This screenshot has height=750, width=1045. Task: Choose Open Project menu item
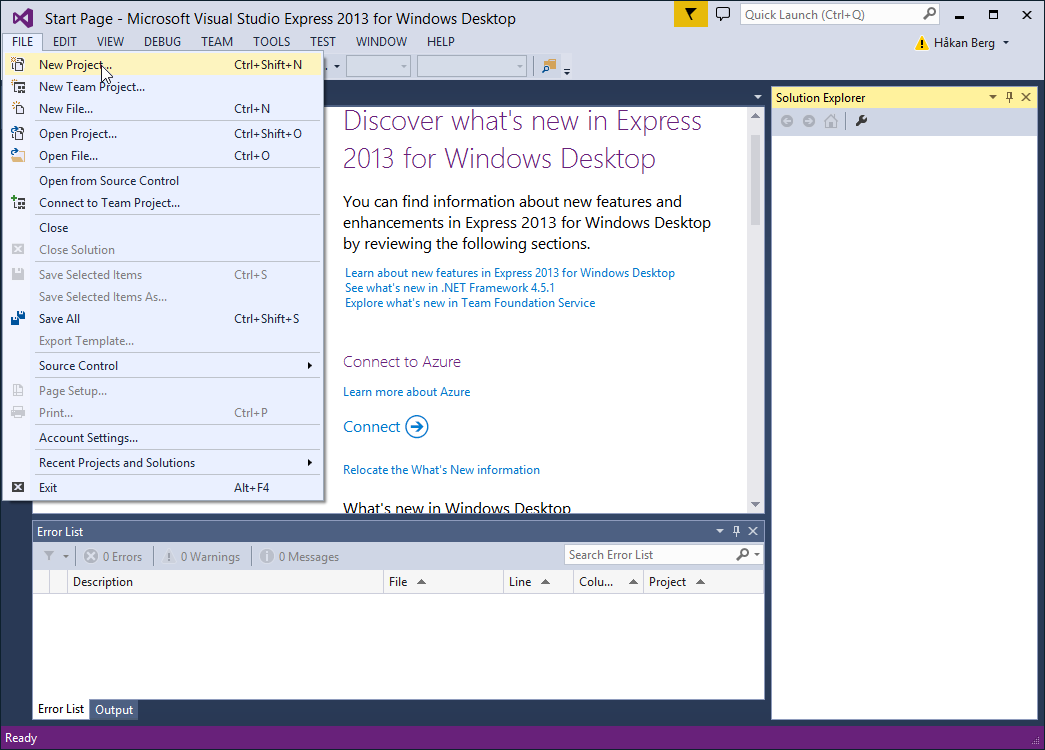tap(163, 134)
